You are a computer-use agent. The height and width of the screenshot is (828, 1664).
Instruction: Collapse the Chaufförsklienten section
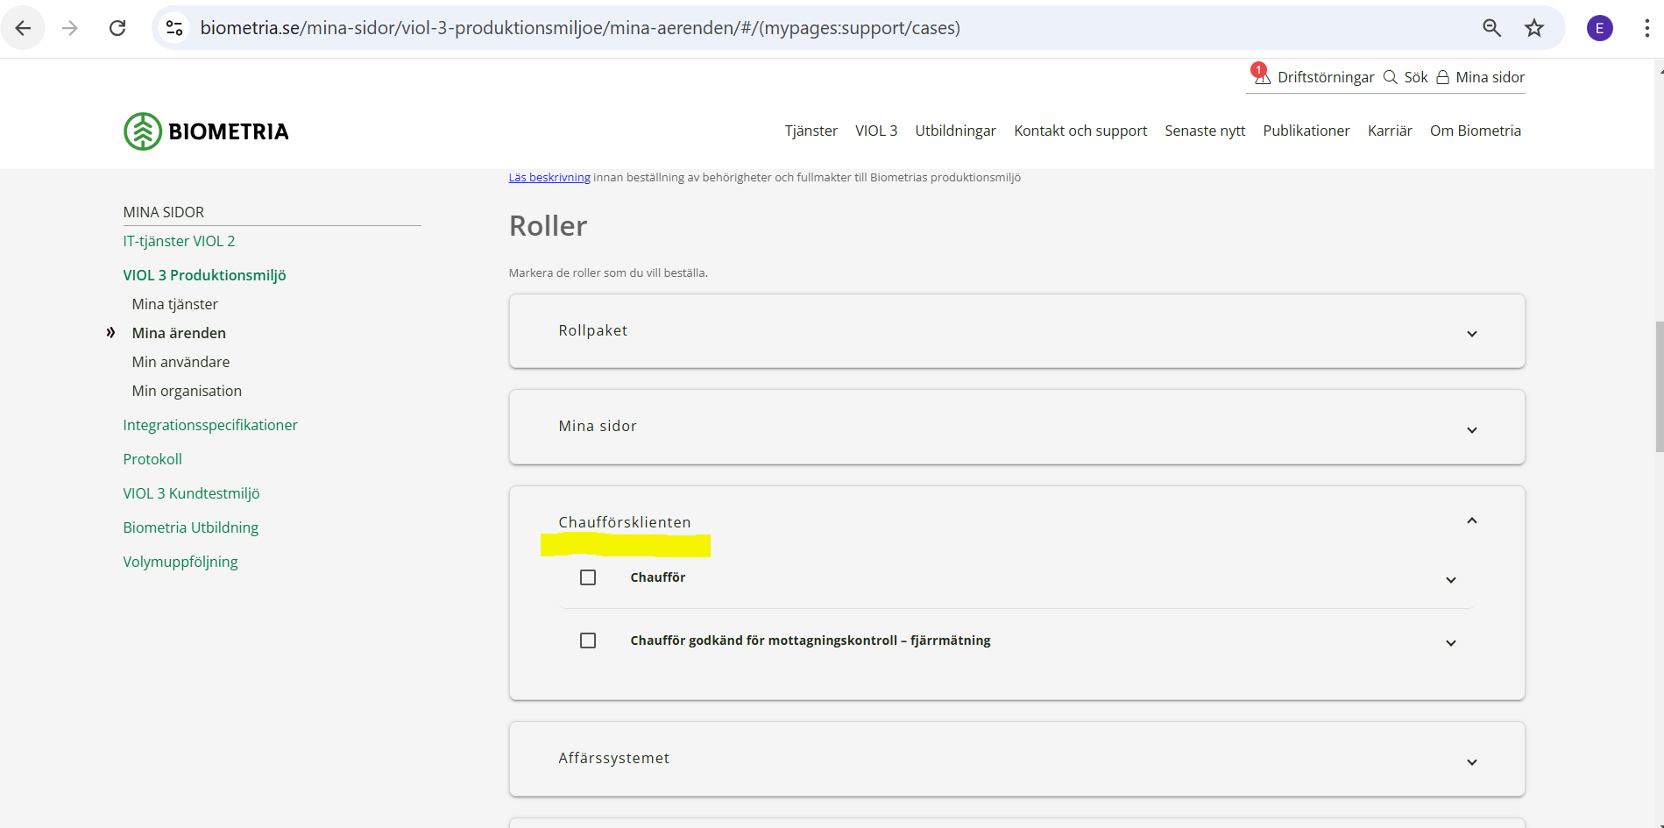pyautogui.click(x=1472, y=521)
